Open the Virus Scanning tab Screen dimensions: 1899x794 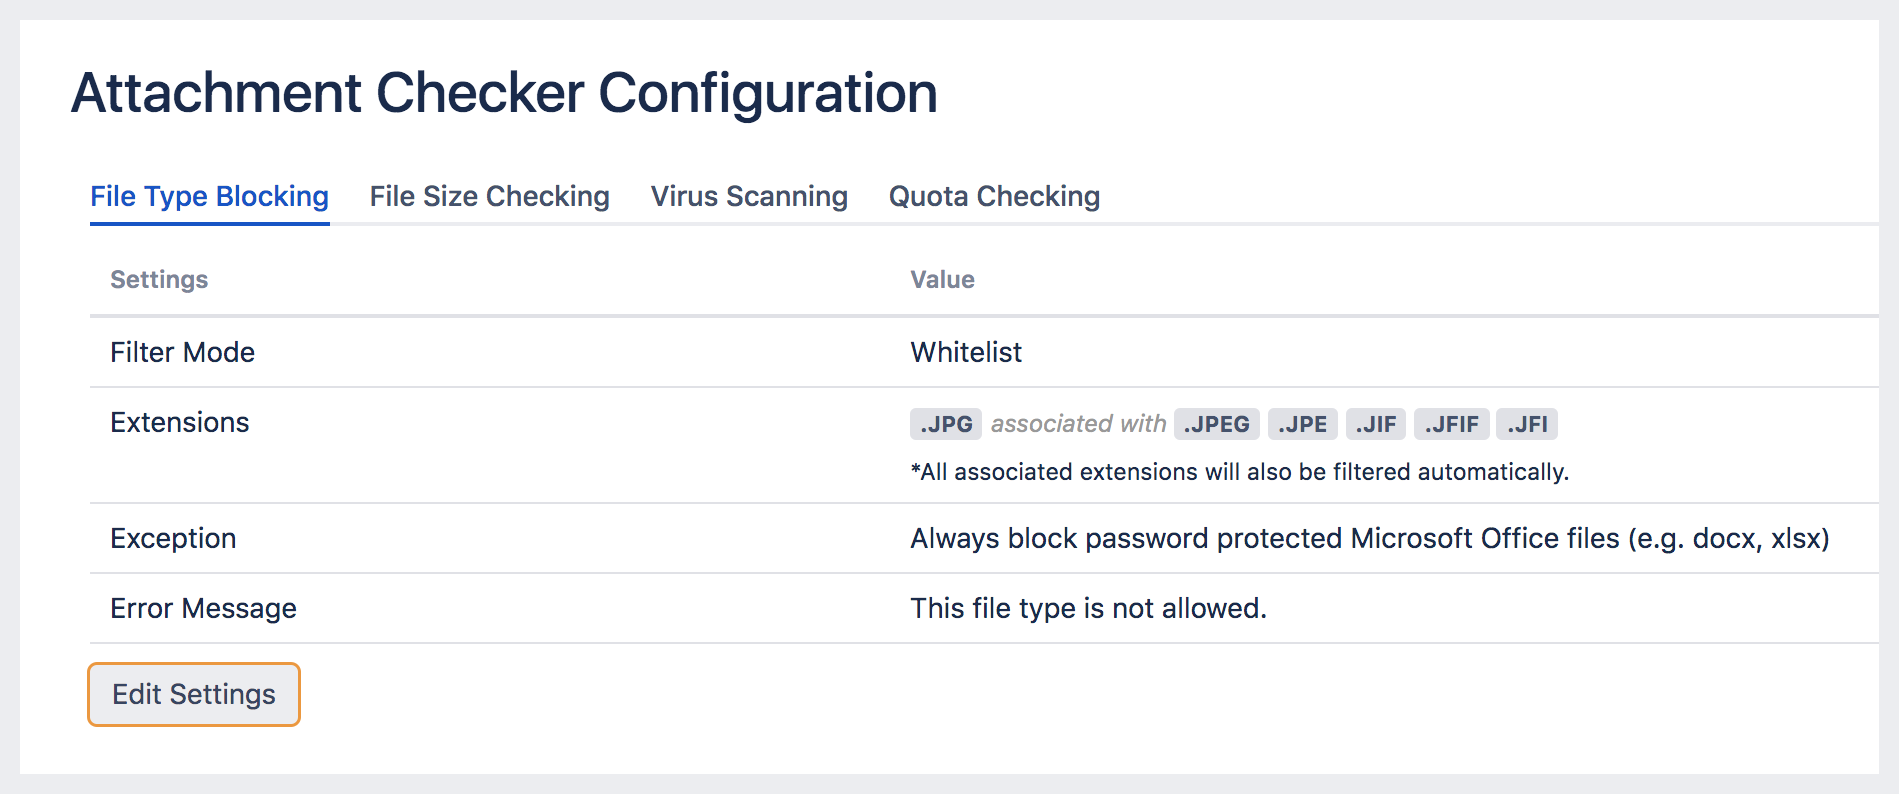(749, 196)
